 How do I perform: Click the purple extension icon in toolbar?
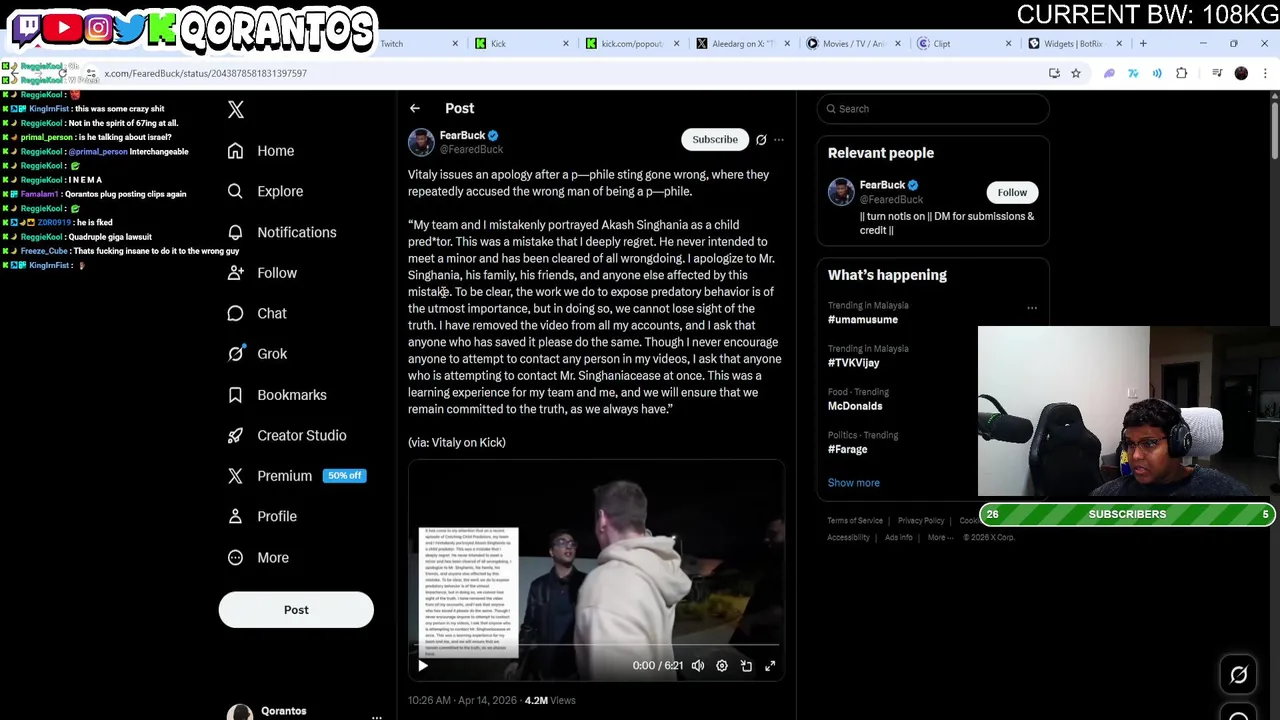pyautogui.click(x=1109, y=73)
